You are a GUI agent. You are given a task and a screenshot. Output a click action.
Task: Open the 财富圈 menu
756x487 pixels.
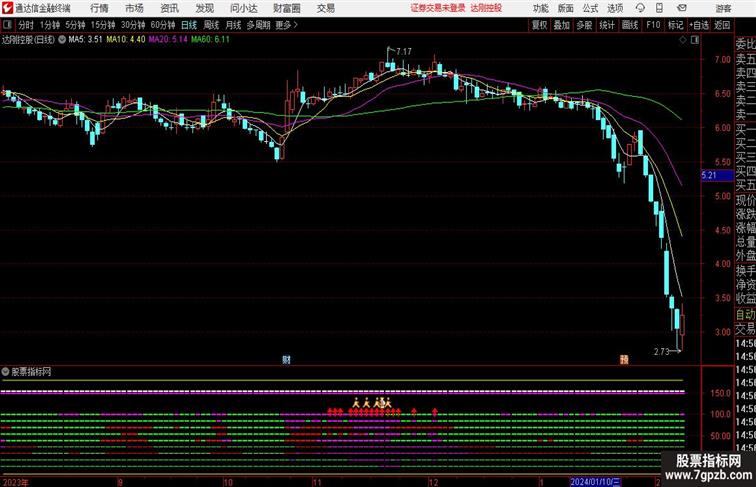click(x=286, y=8)
